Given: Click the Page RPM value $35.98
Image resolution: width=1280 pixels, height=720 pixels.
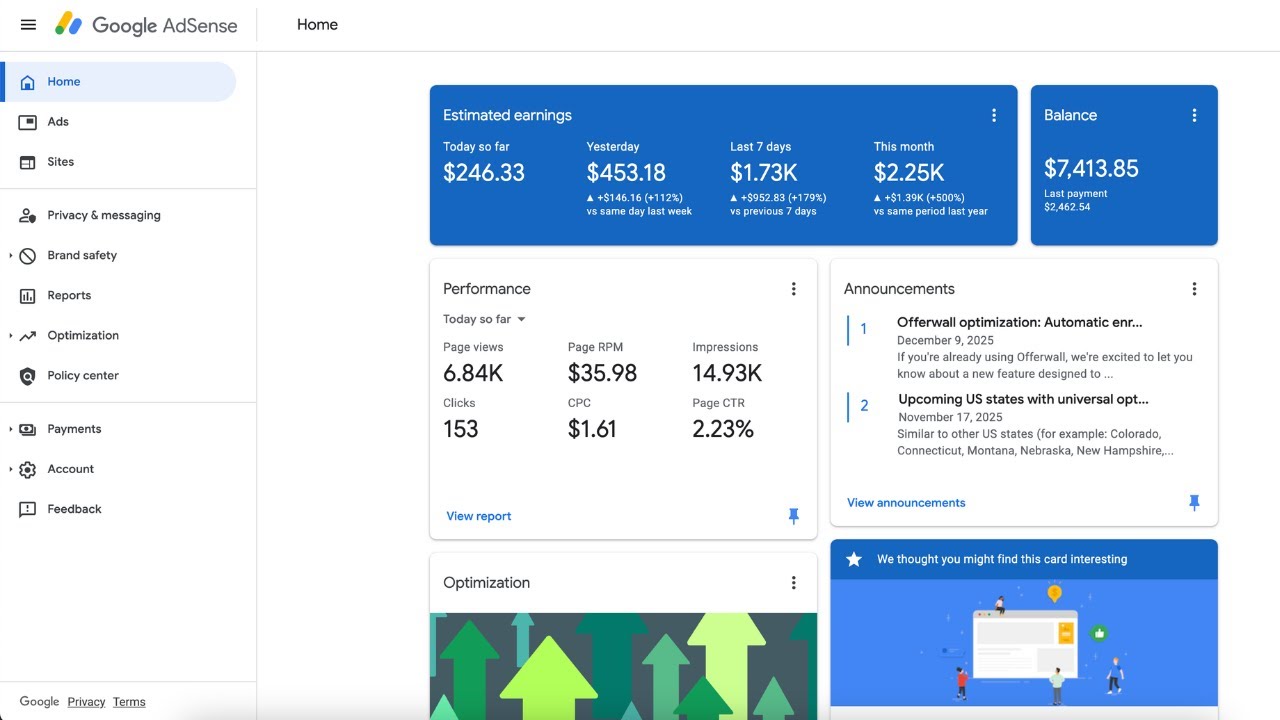Looking at the screenshot, I should 602,373.
